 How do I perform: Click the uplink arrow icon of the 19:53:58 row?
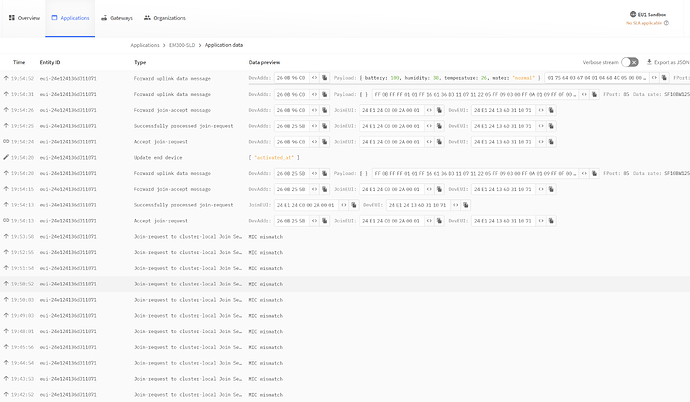[x=6, y=236]
